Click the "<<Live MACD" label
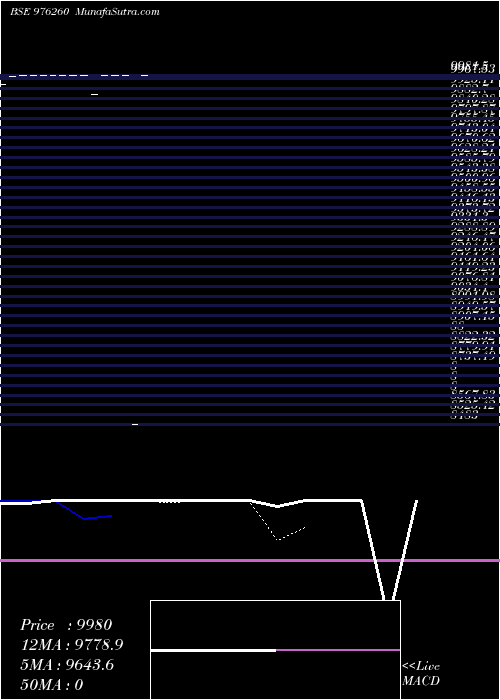This screenshot has height=700, width=500. [421, 674]
